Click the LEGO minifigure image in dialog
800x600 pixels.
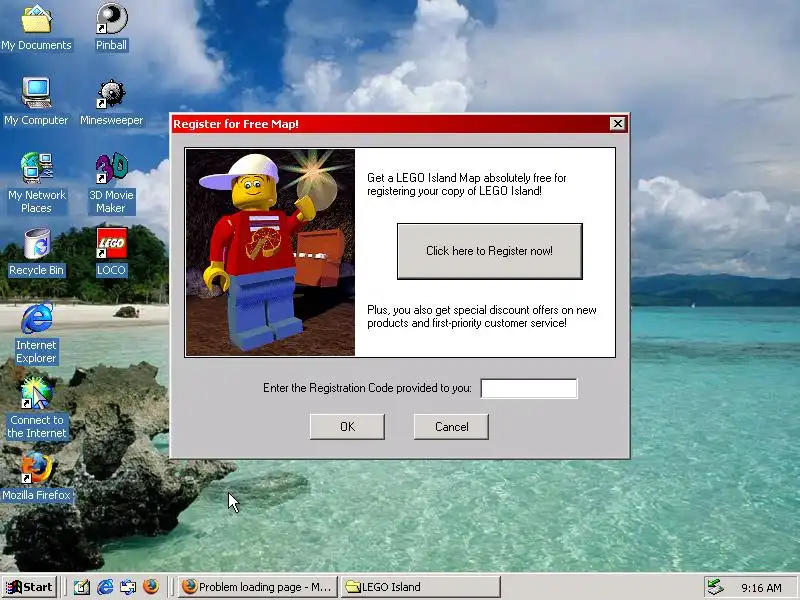(x=270, y=252)
